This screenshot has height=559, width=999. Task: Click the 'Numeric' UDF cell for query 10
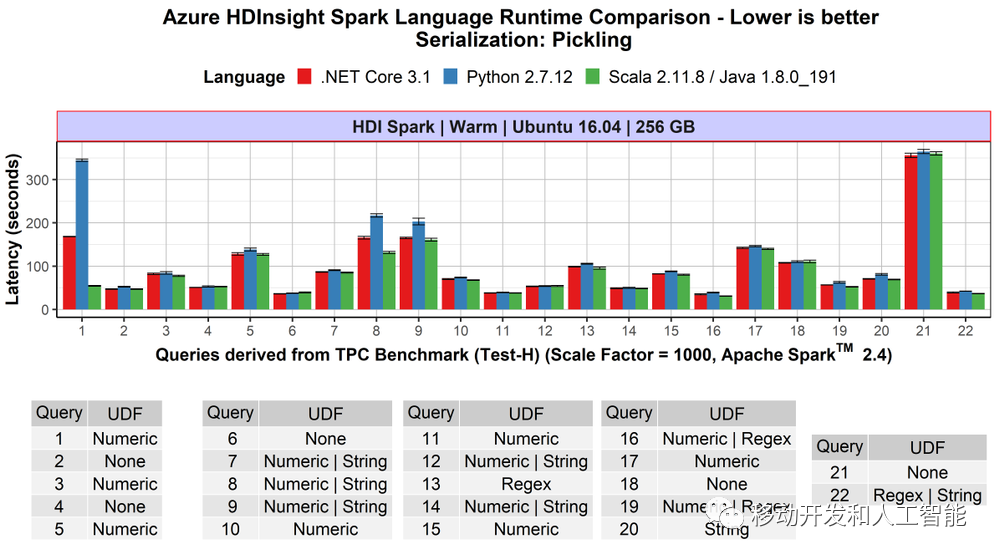point(326,529)
